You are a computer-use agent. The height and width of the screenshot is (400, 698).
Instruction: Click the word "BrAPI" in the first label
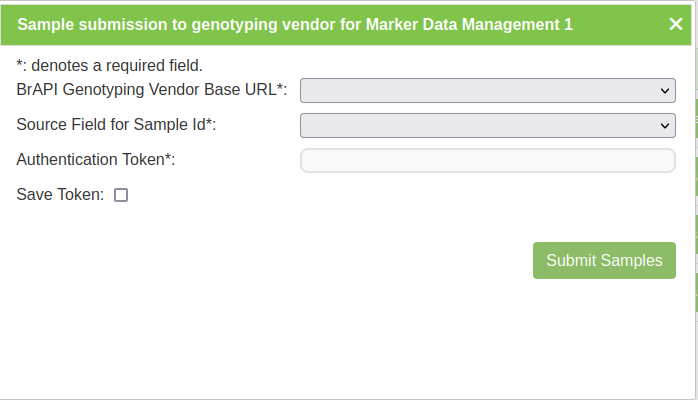point(38,90)
